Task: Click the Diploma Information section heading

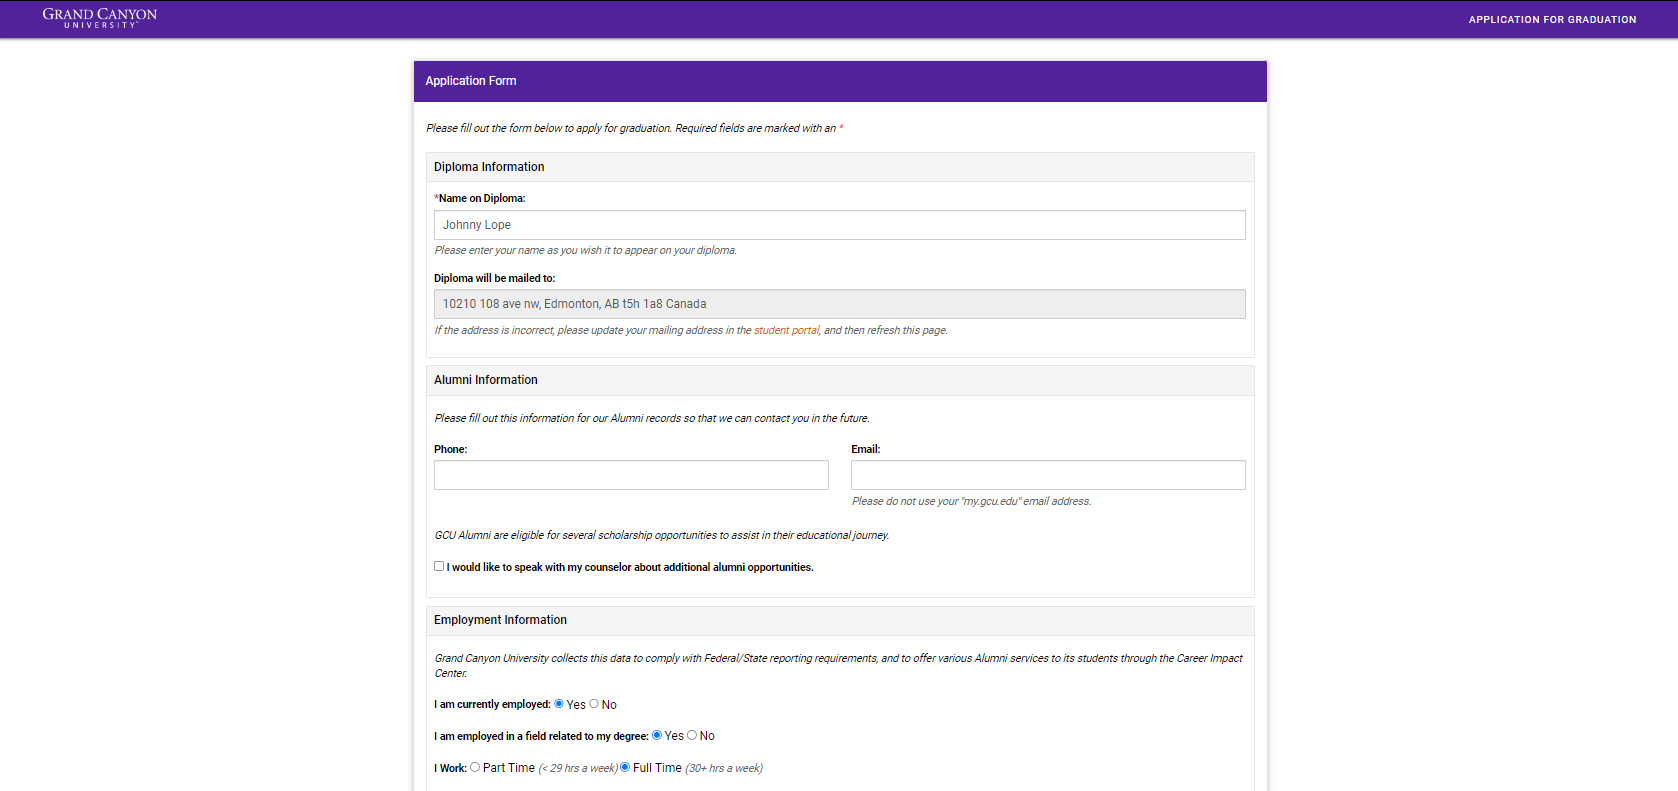Action: (x=489, y=167)
